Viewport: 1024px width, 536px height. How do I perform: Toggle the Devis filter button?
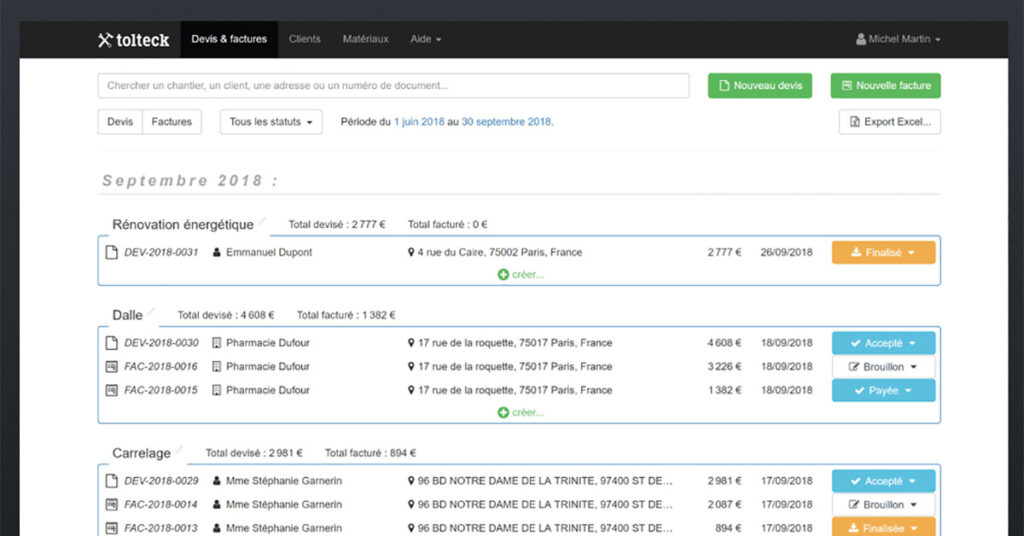120,122
